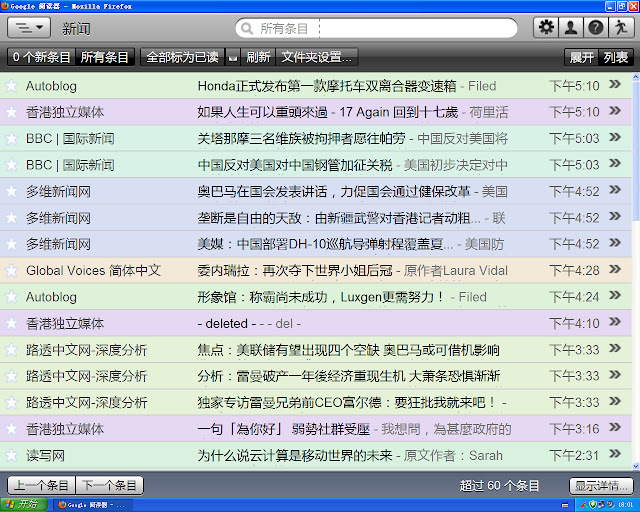
Task: Click the 路透中文网-深度分析 source of 焦点 item
Action: click(87, 350)
